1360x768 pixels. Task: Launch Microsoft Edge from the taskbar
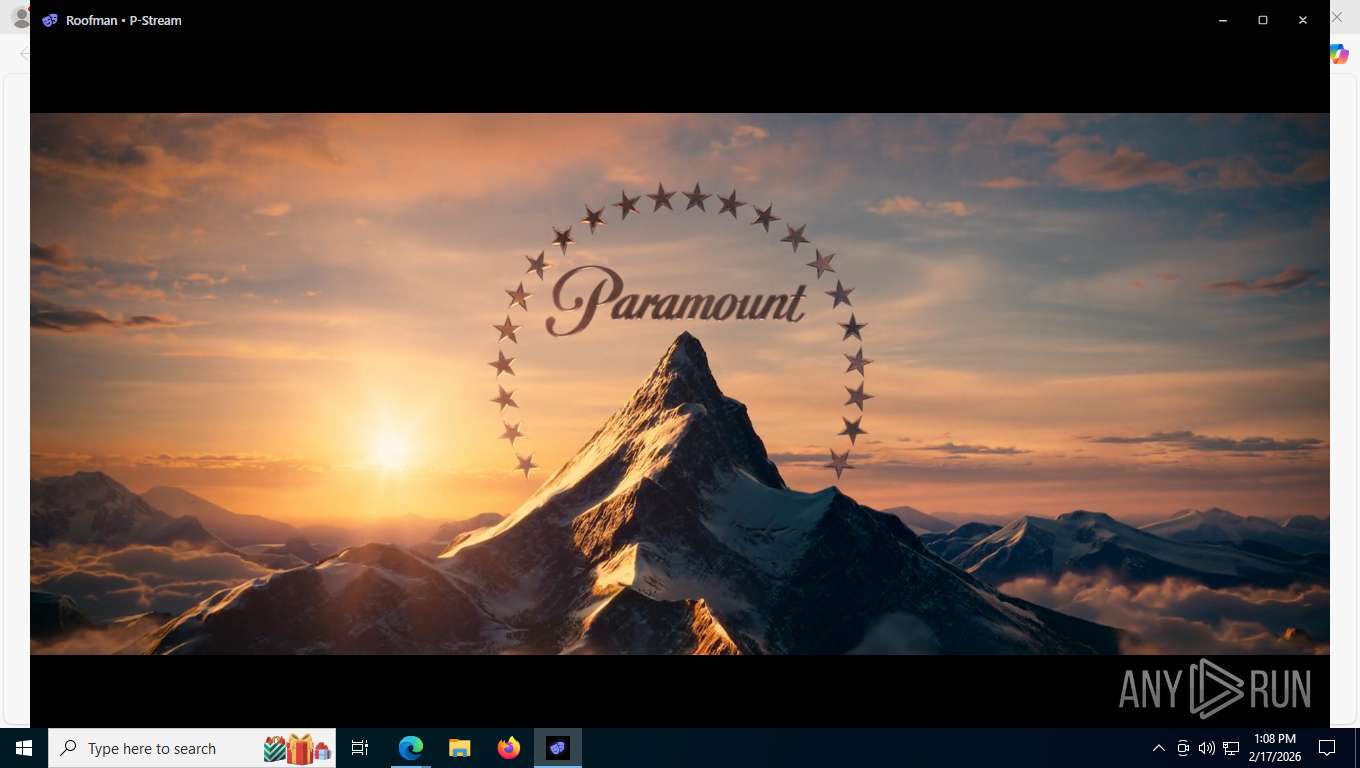(411, 748)
